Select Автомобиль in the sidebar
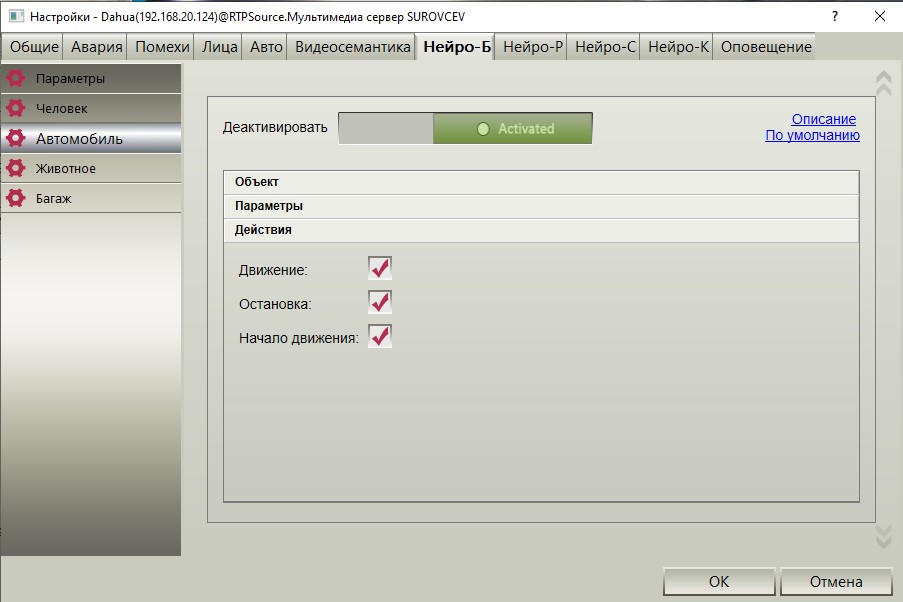 coord(91,138)
